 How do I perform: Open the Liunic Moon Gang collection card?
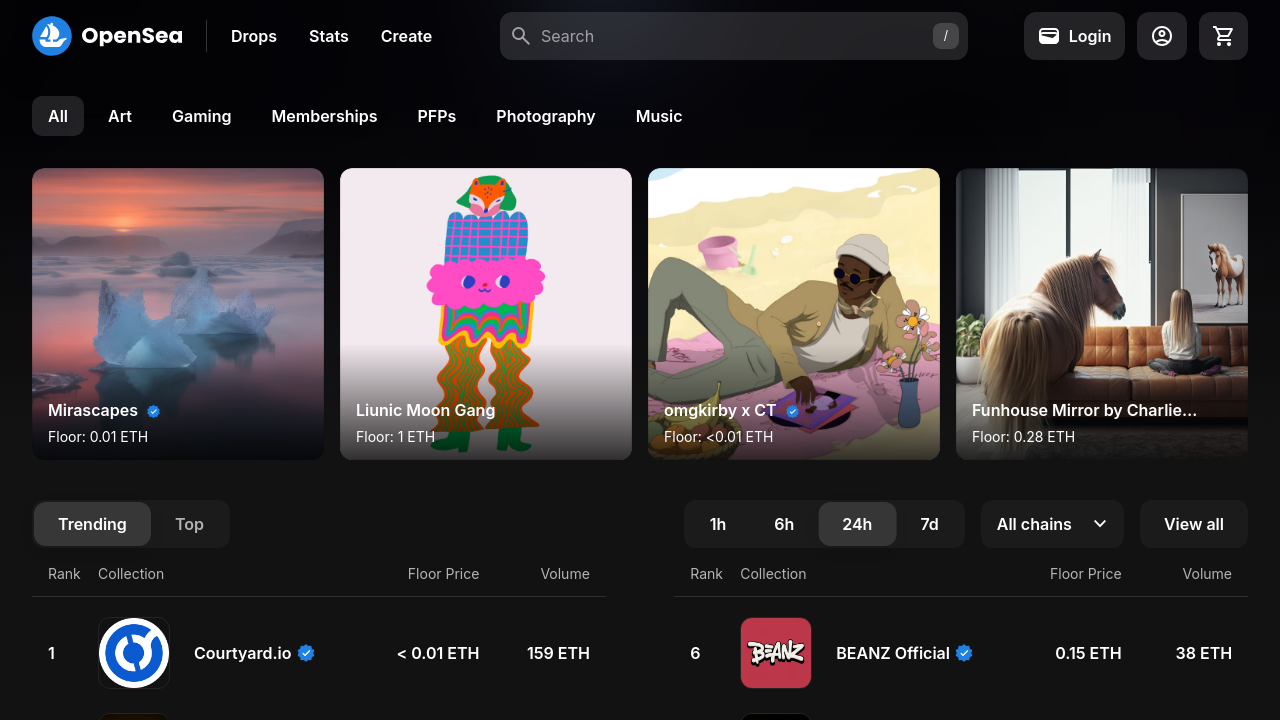coord(486,314)
